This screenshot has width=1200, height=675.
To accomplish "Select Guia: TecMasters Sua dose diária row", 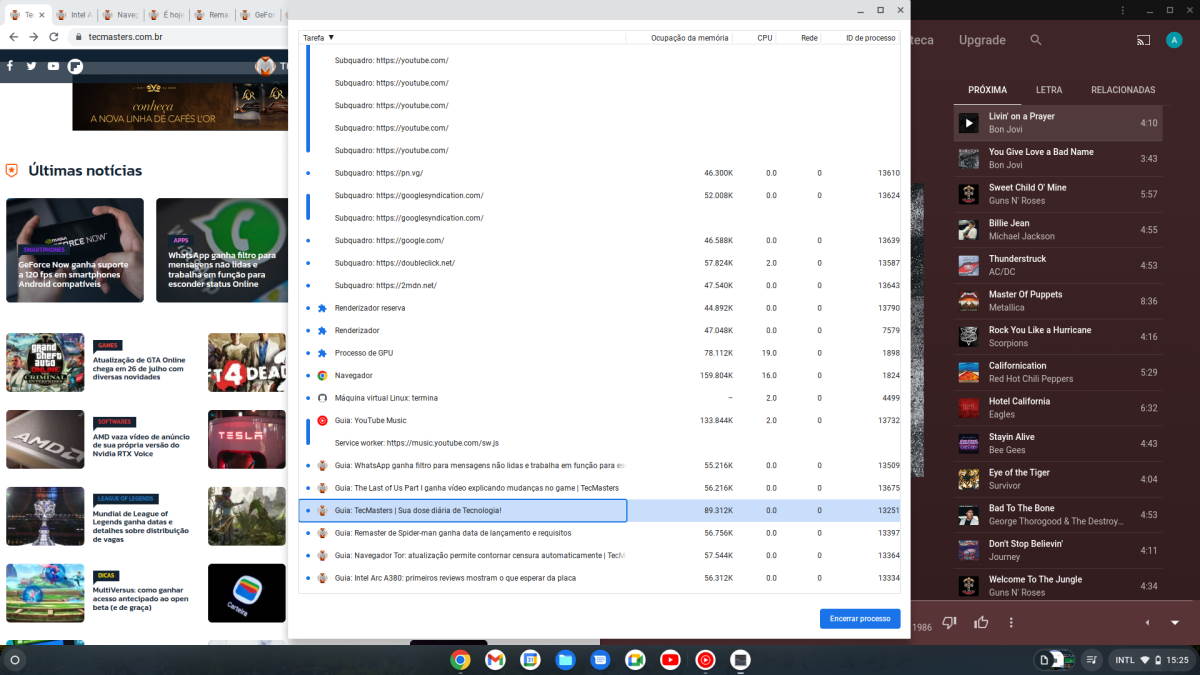I will (600, 510).
